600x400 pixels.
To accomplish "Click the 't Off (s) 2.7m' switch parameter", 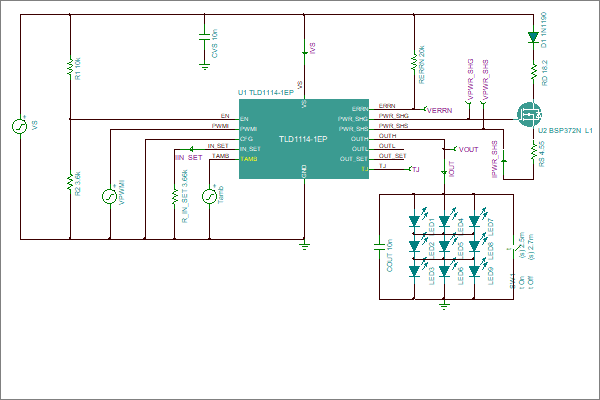I will click(531, 261).
